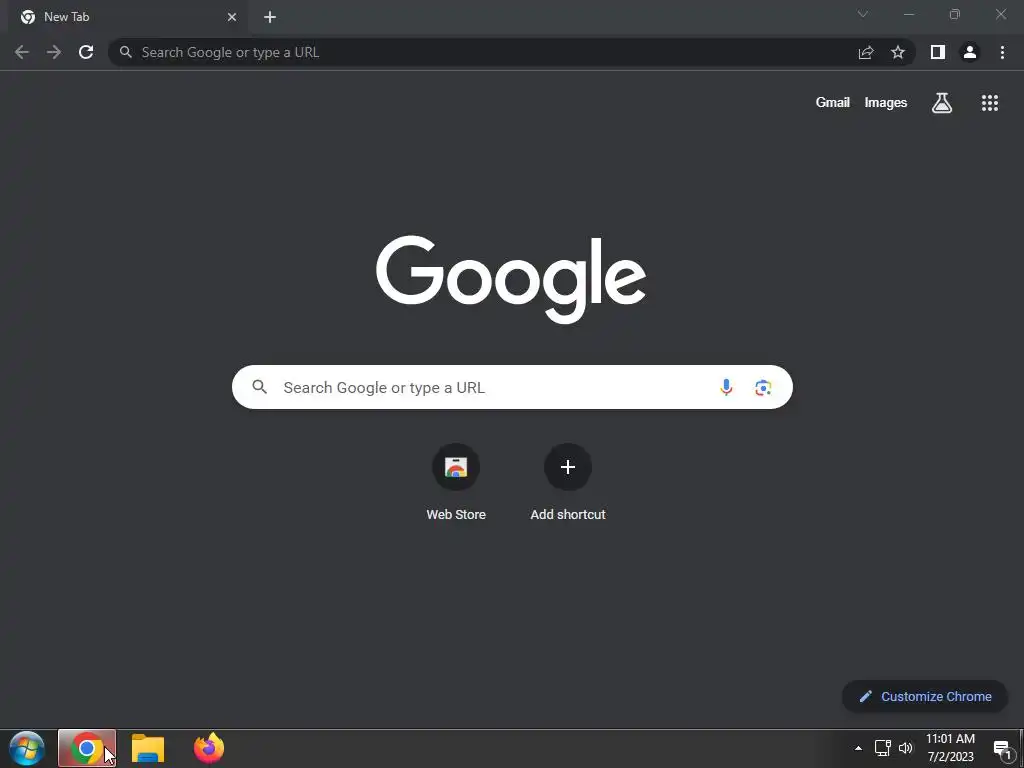Click the Google search box
1024x768 pixels.
[x=512, y=387]
